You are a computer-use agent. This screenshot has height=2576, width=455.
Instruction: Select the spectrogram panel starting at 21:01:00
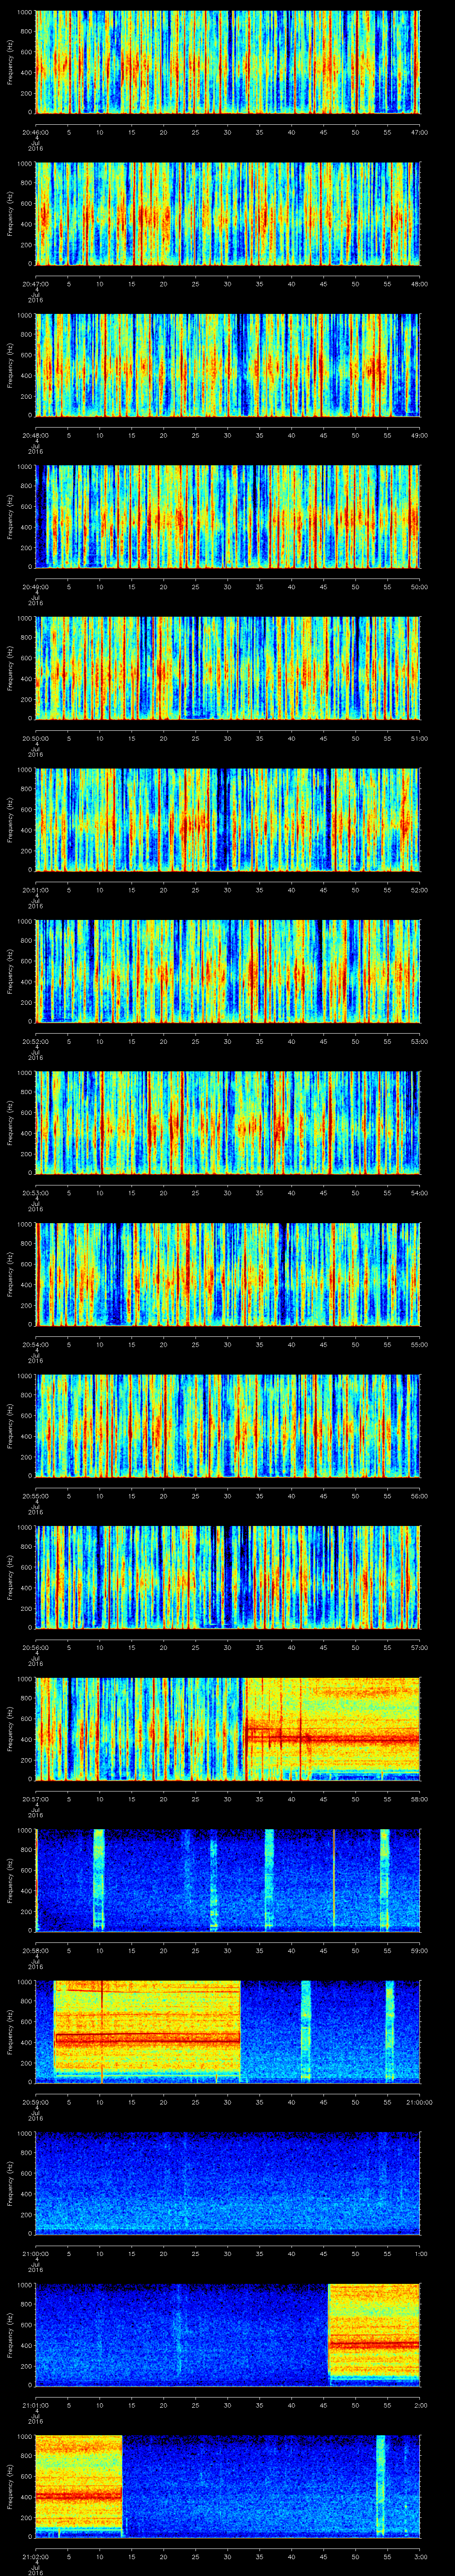point(228,2334)
